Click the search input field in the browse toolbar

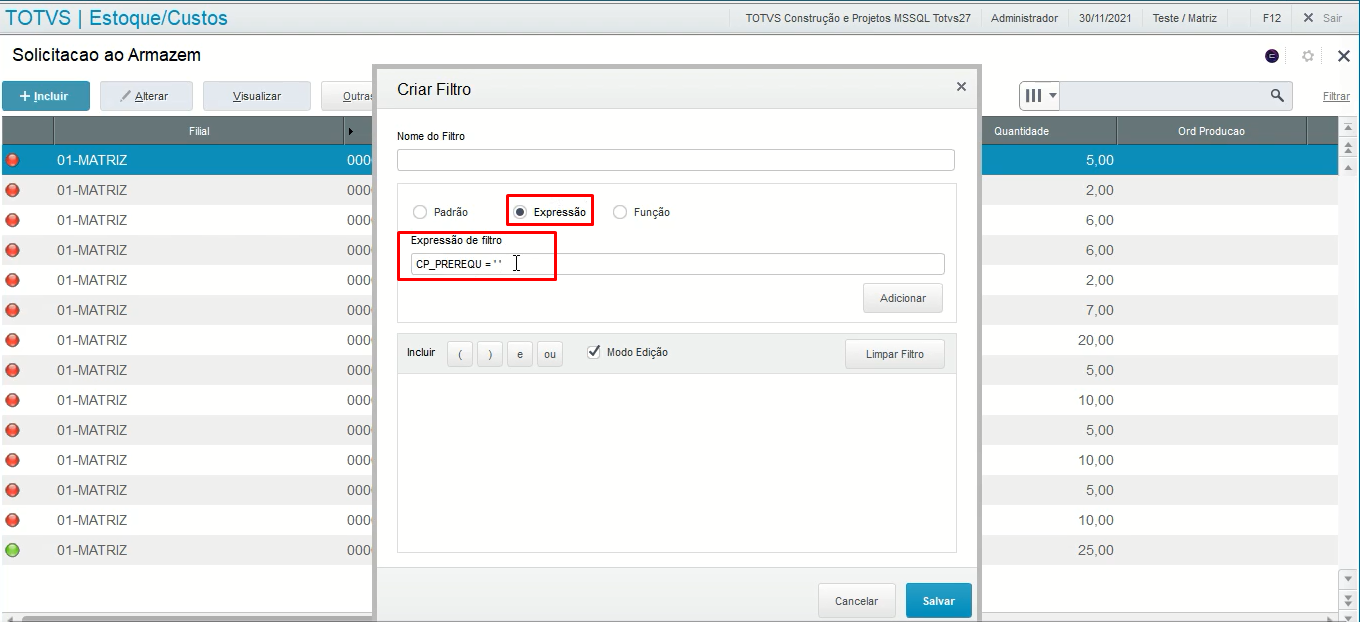[x=1163, y=96]
